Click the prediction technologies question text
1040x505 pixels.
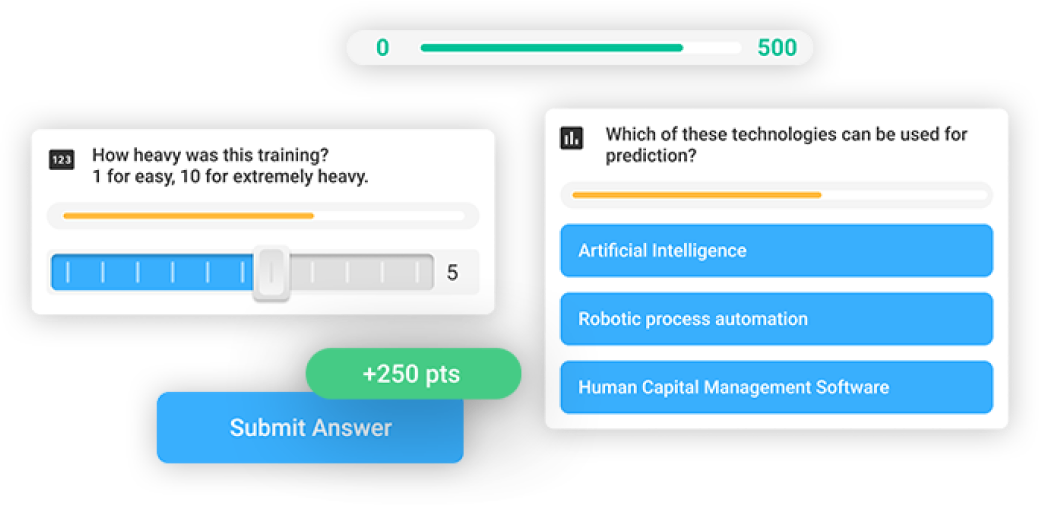(x=786, y=145)
